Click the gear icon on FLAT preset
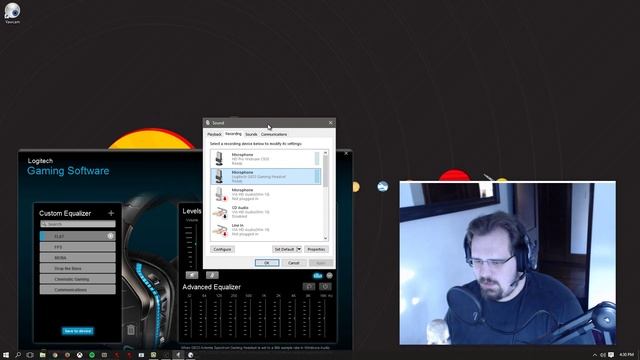Viewport: 640px width, 360px height. click(x=110, y=236)
